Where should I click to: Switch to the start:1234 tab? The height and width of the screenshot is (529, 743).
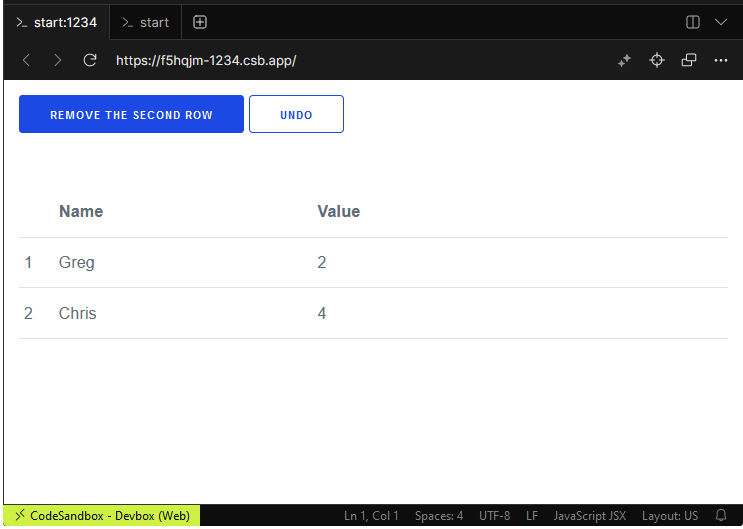[56, 22]
